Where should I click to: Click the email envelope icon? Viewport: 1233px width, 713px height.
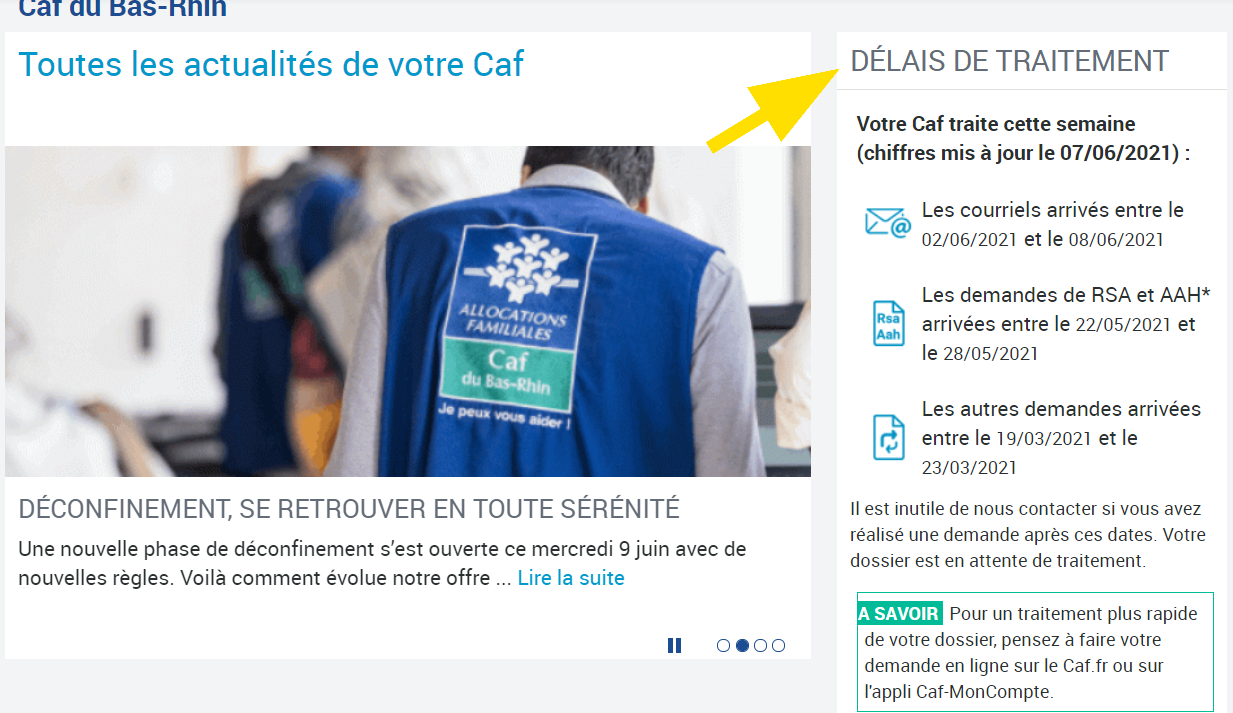[x=888, y=221]
